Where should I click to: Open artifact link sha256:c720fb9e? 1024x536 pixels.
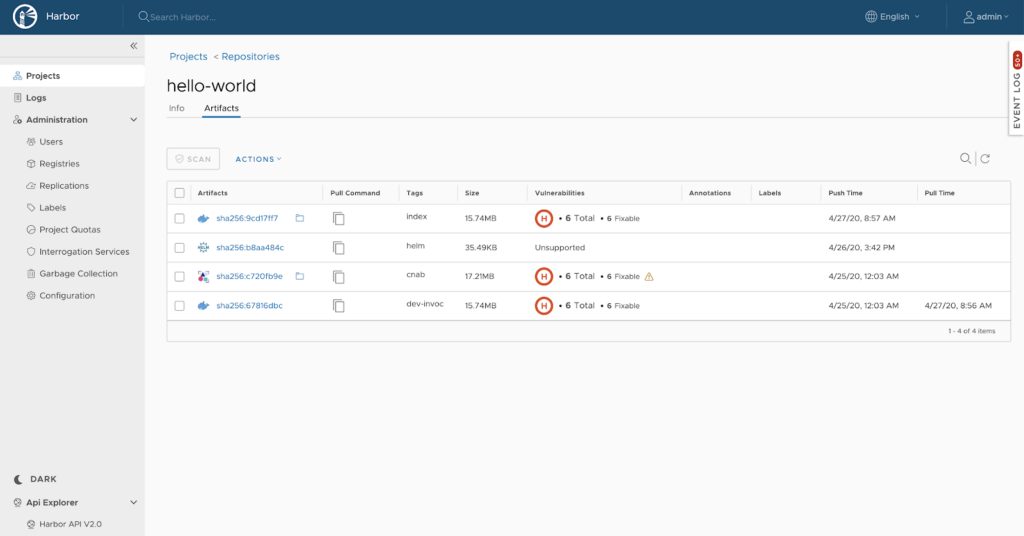click(249, 276)
